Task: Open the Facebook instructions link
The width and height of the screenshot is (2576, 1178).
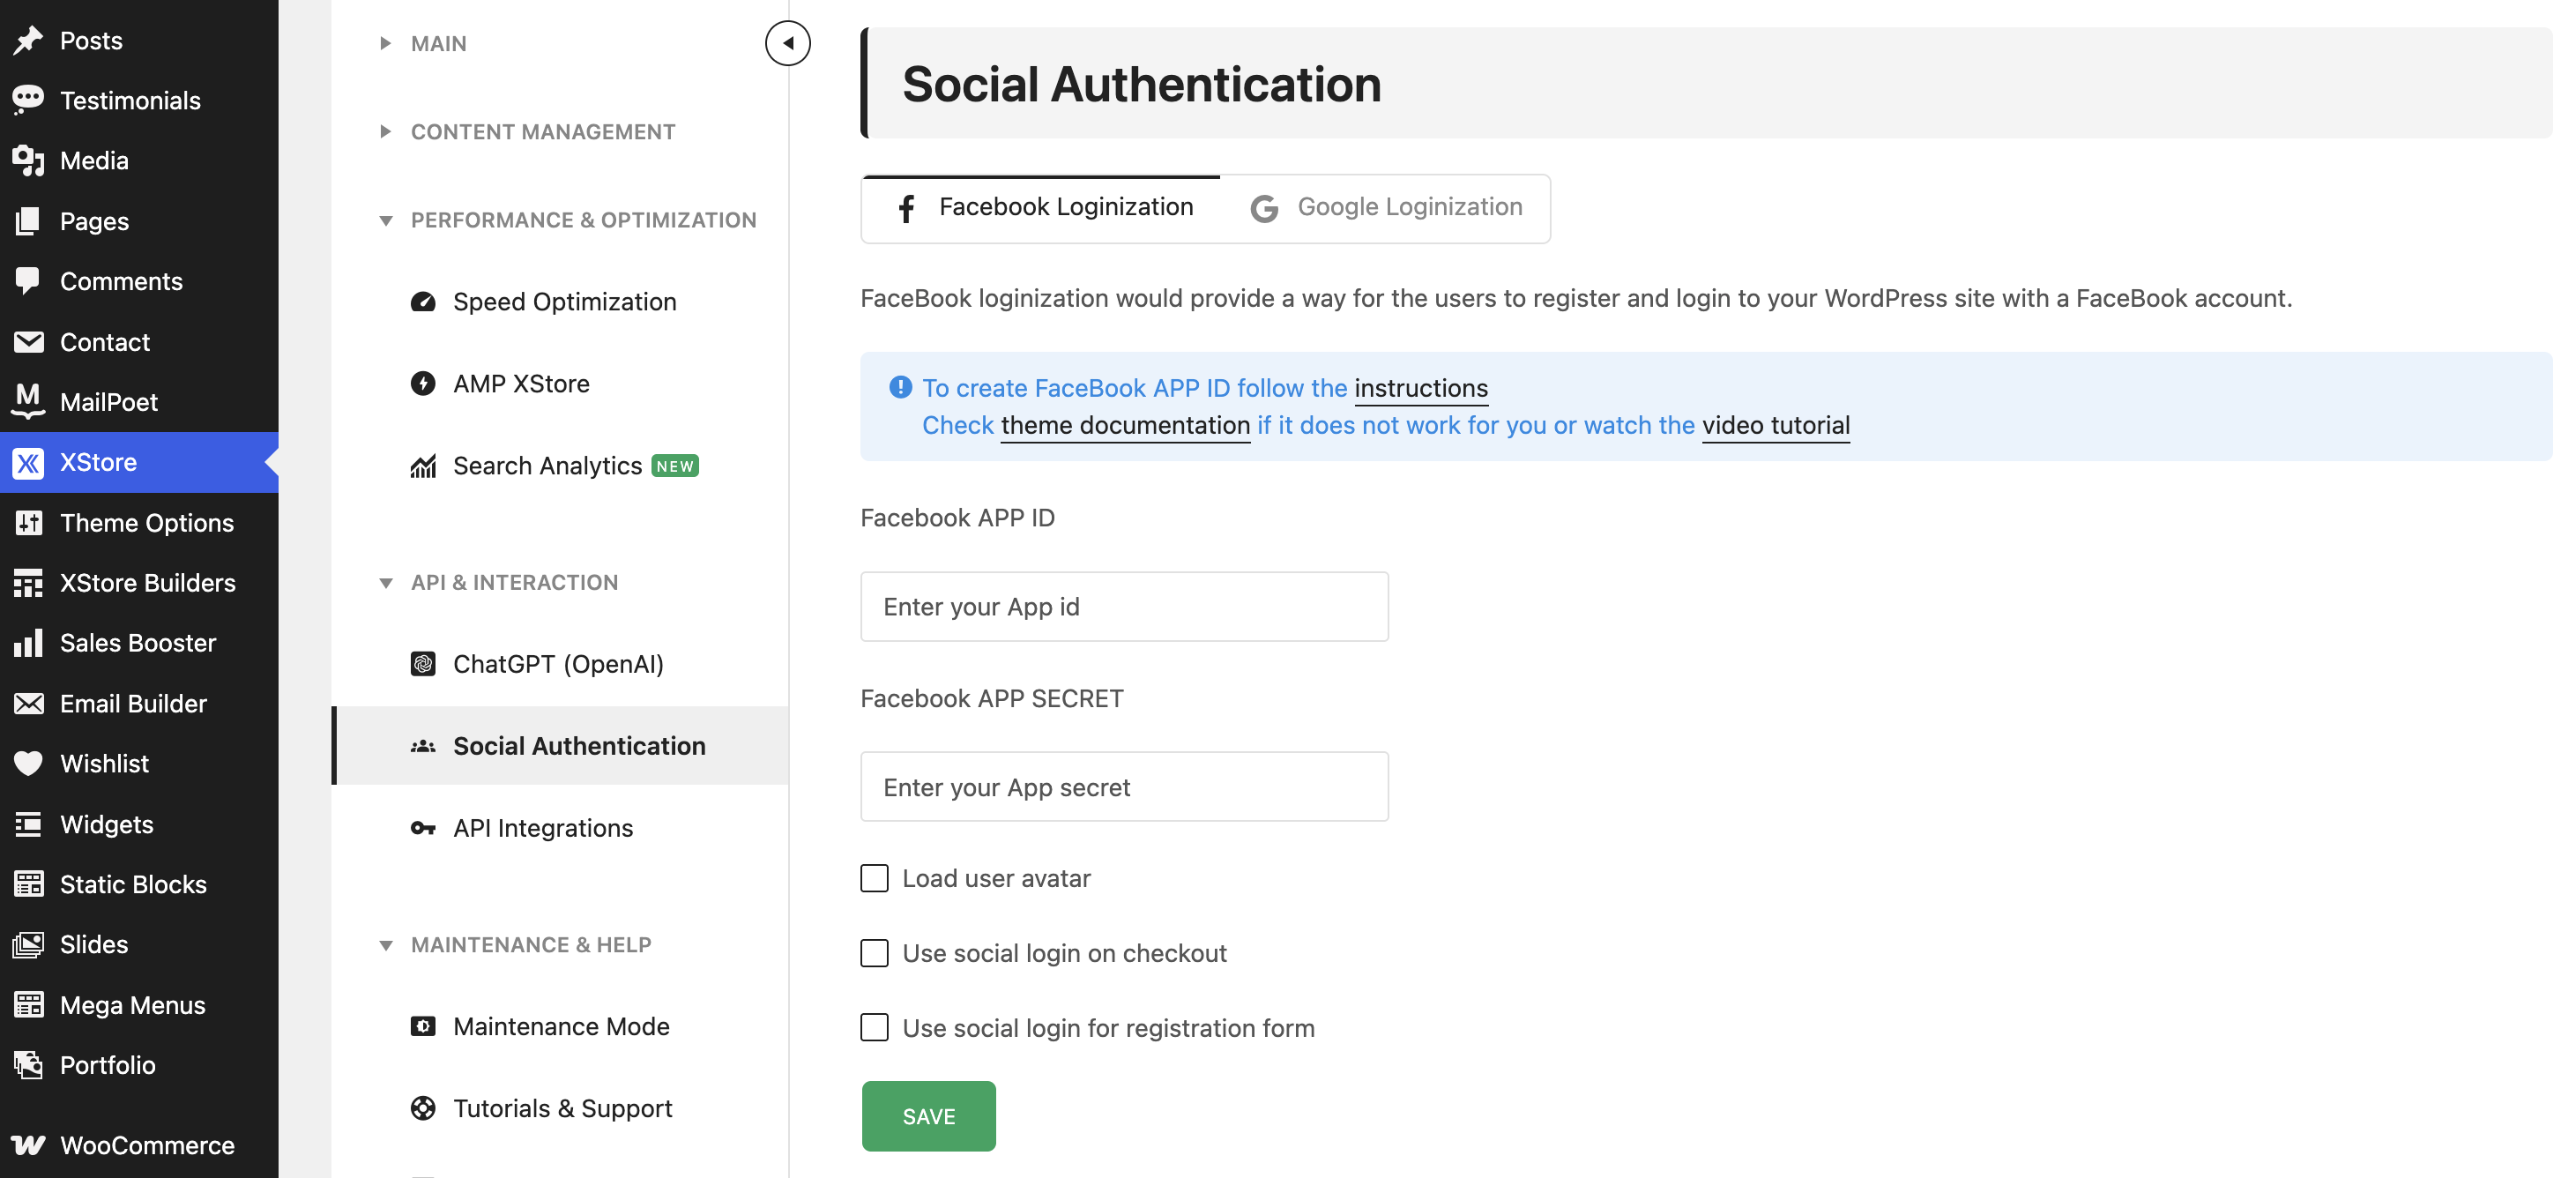Action: [1421, 388]
